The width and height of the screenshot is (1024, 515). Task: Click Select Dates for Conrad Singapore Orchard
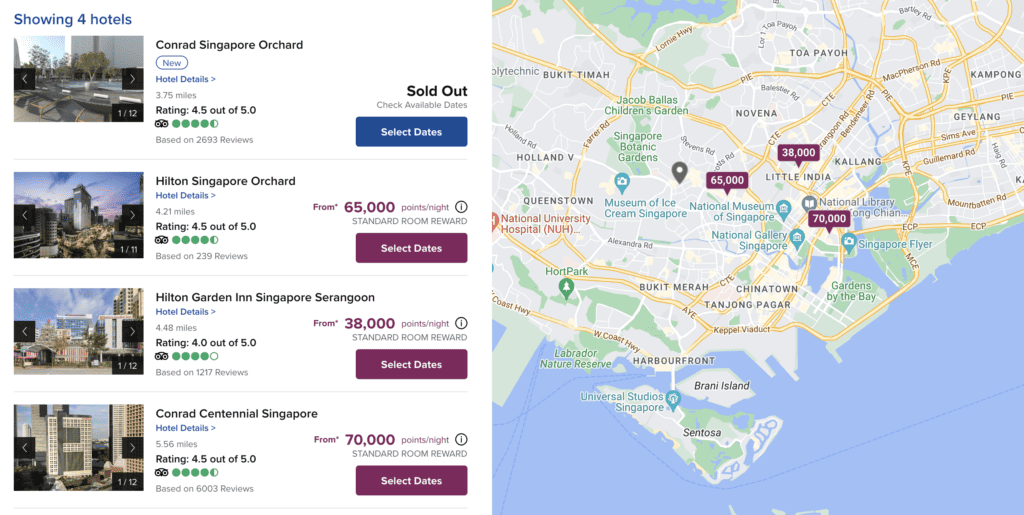tap(411, 132)
